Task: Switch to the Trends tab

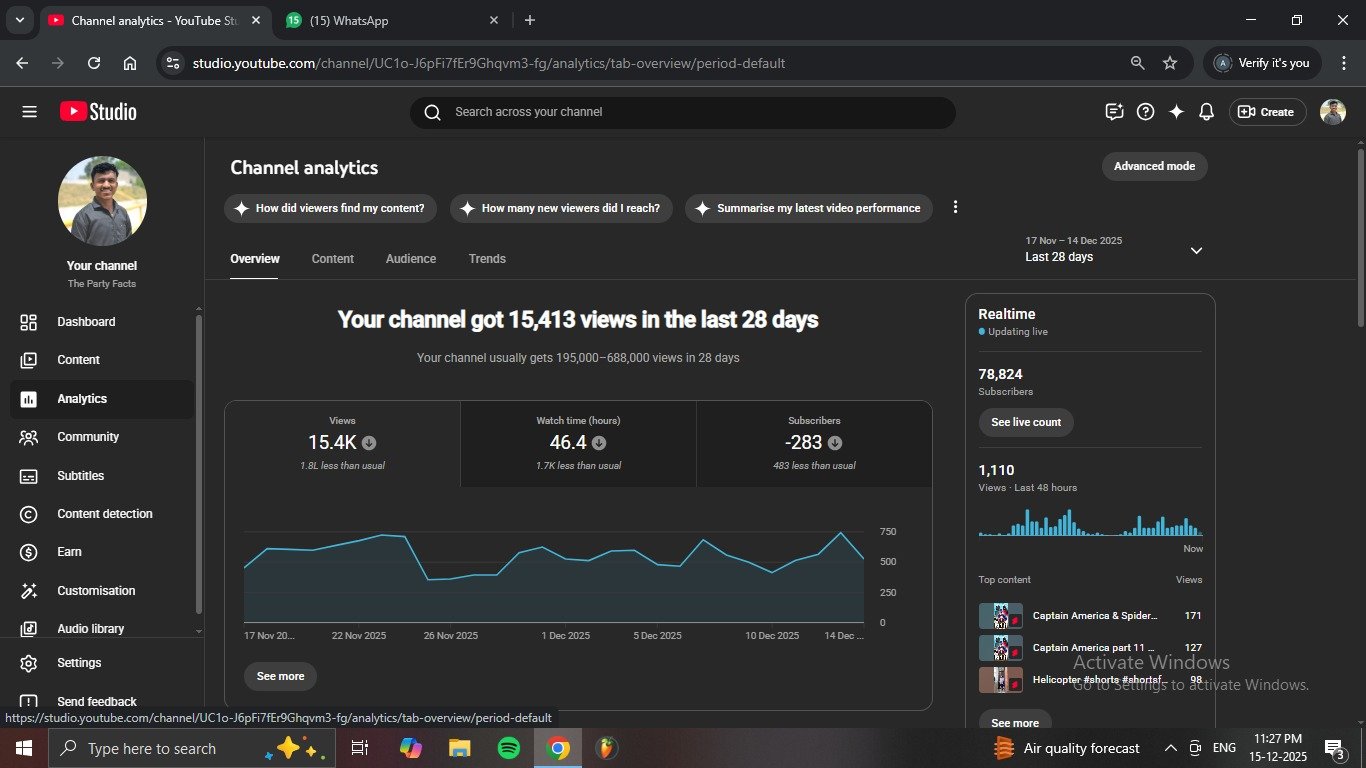Action: tap(487, 259)
